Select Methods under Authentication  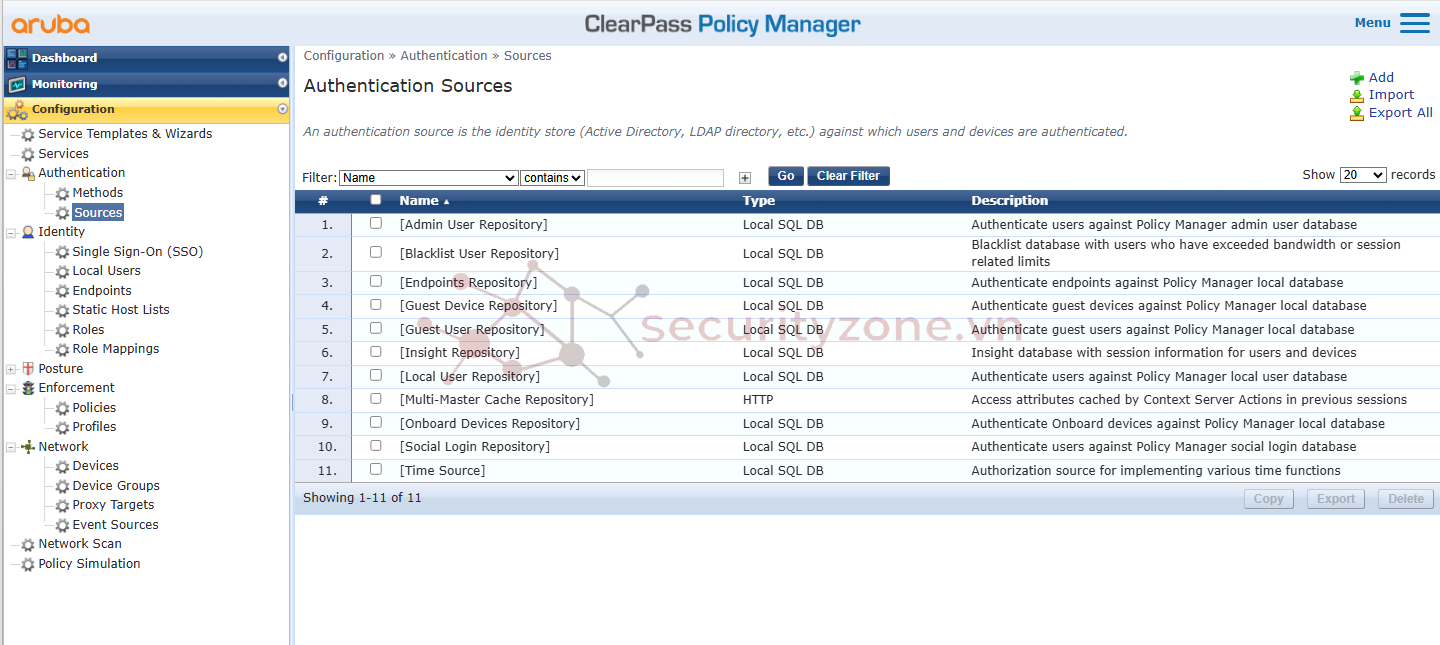(x=97, y=193)
